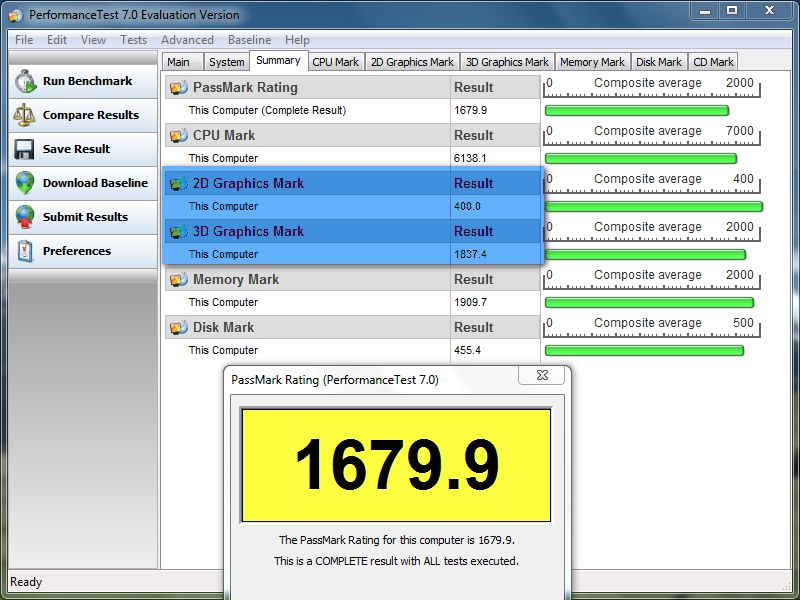
Task: Select the Disk Mark header row text
Action: point(223,328)
